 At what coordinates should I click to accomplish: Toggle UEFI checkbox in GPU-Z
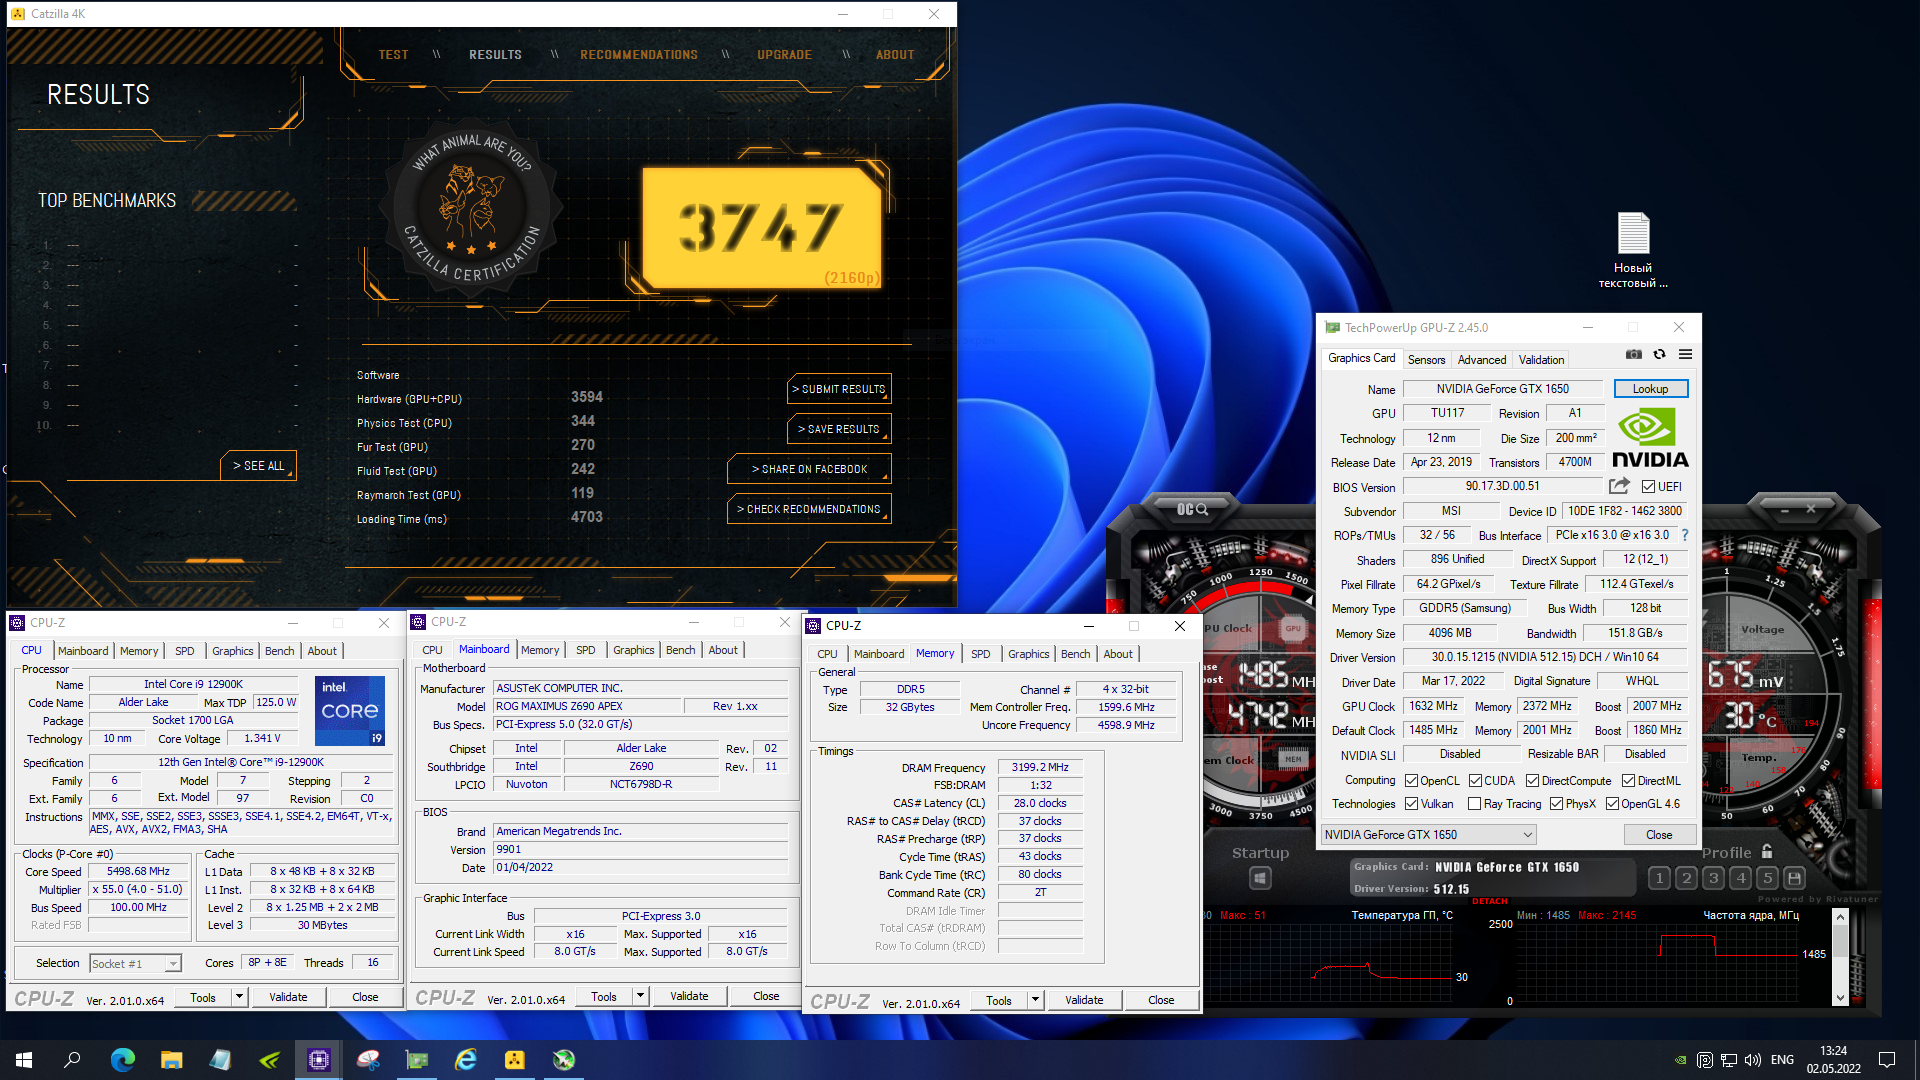coord(1648,487)
